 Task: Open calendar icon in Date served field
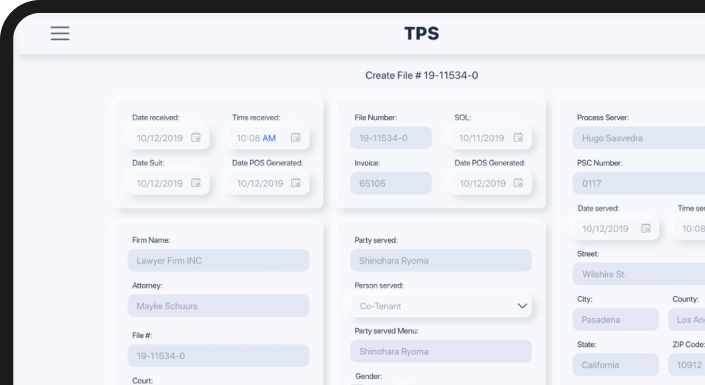[x=646, y=228]
